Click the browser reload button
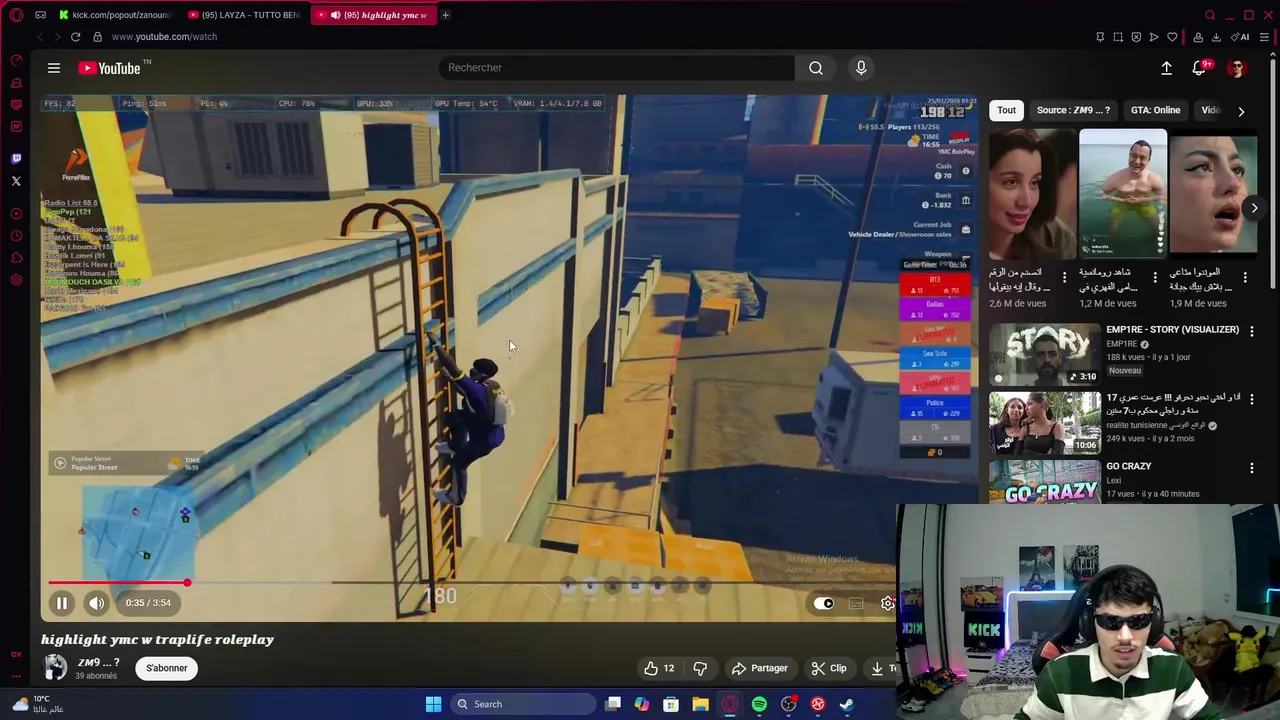 coord(75,37)
